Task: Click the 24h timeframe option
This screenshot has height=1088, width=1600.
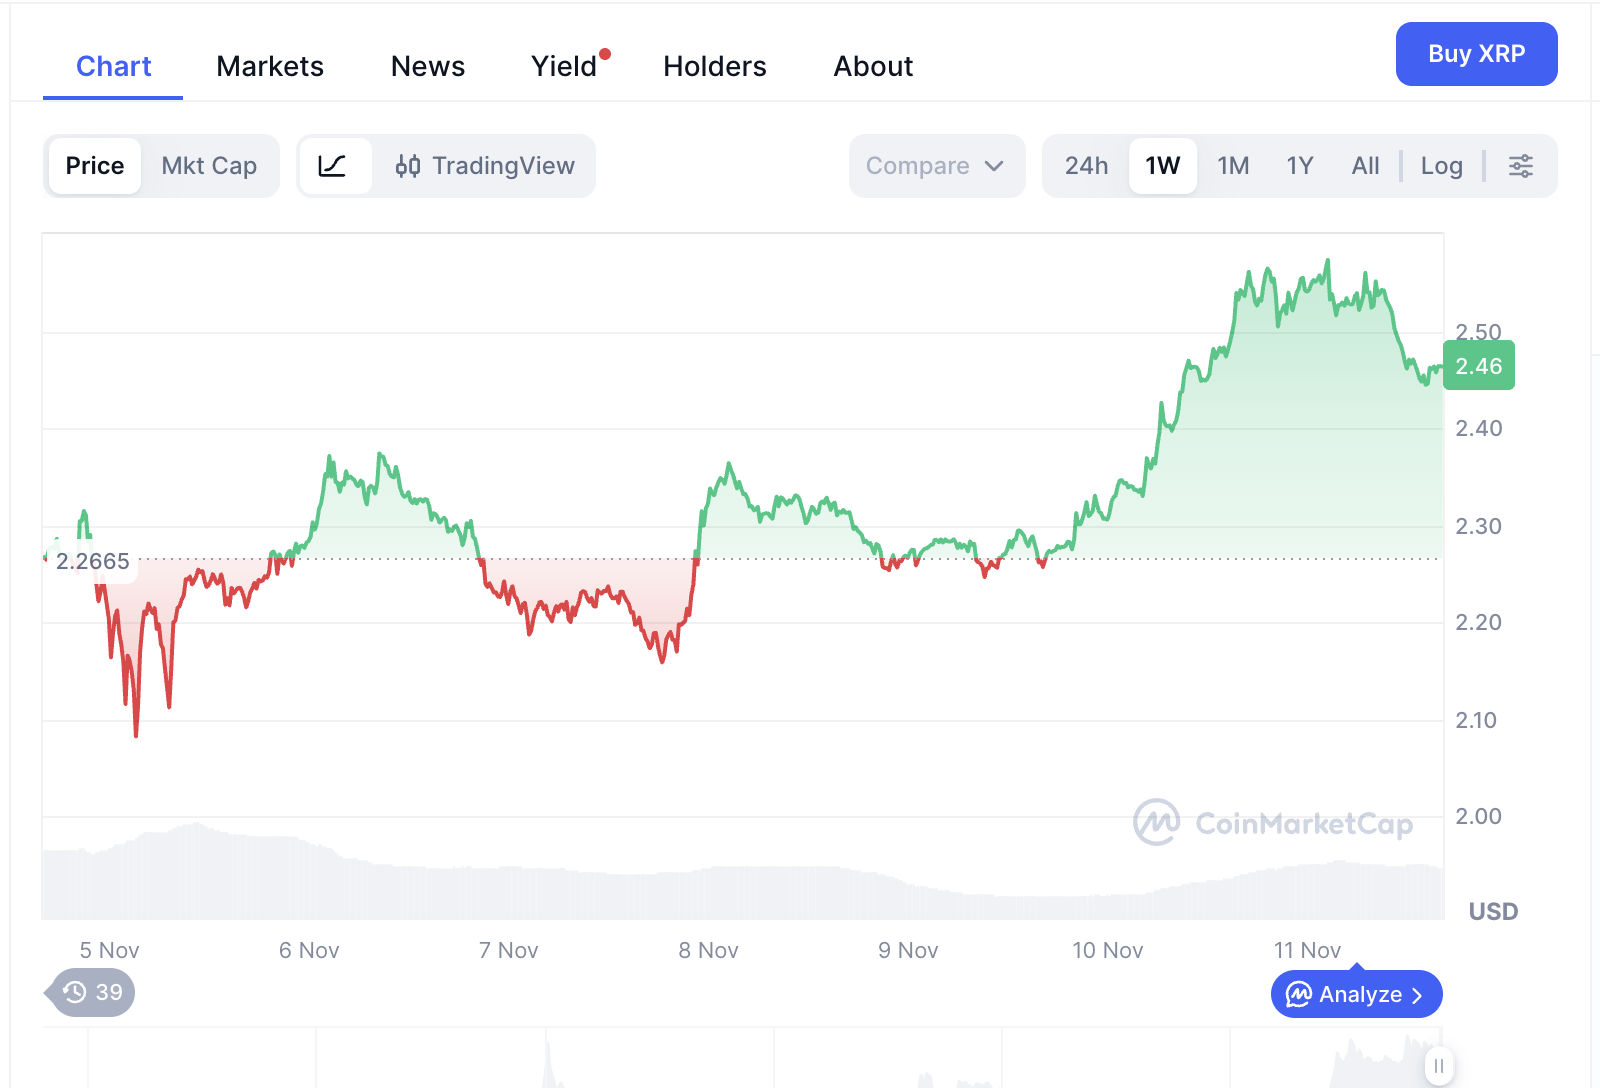Action: 1086,166
